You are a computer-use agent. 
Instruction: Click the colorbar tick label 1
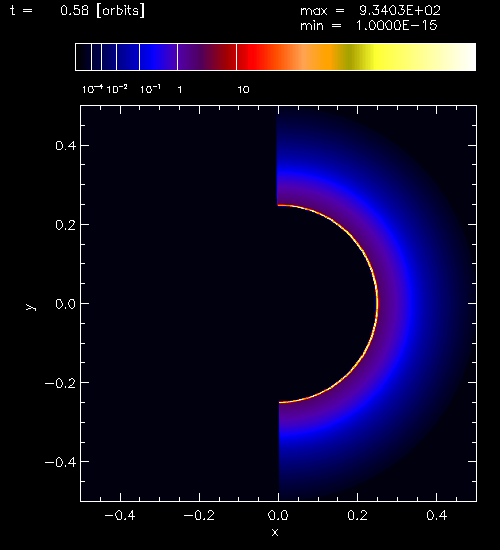180,90
